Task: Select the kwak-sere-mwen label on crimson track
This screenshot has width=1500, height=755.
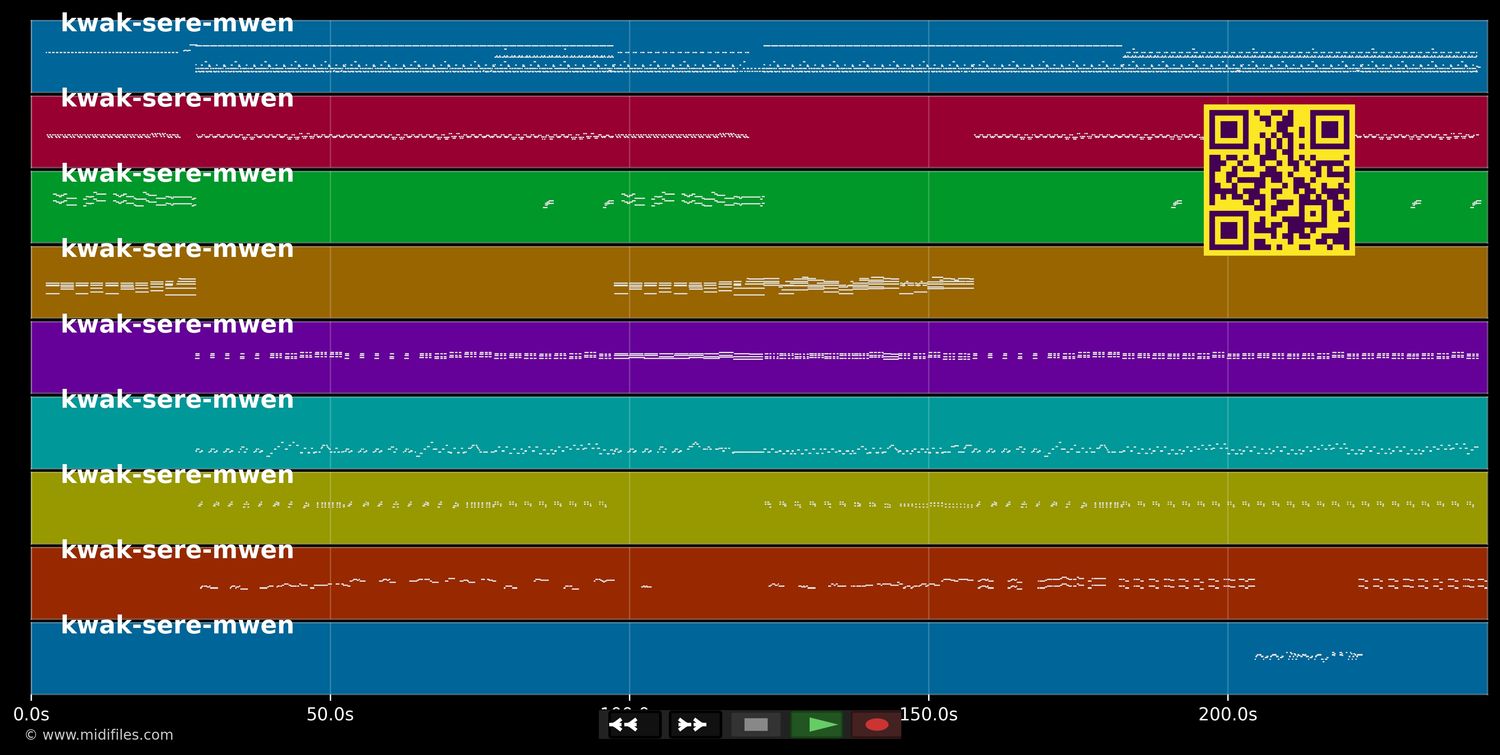Action: tap(177, 99)
